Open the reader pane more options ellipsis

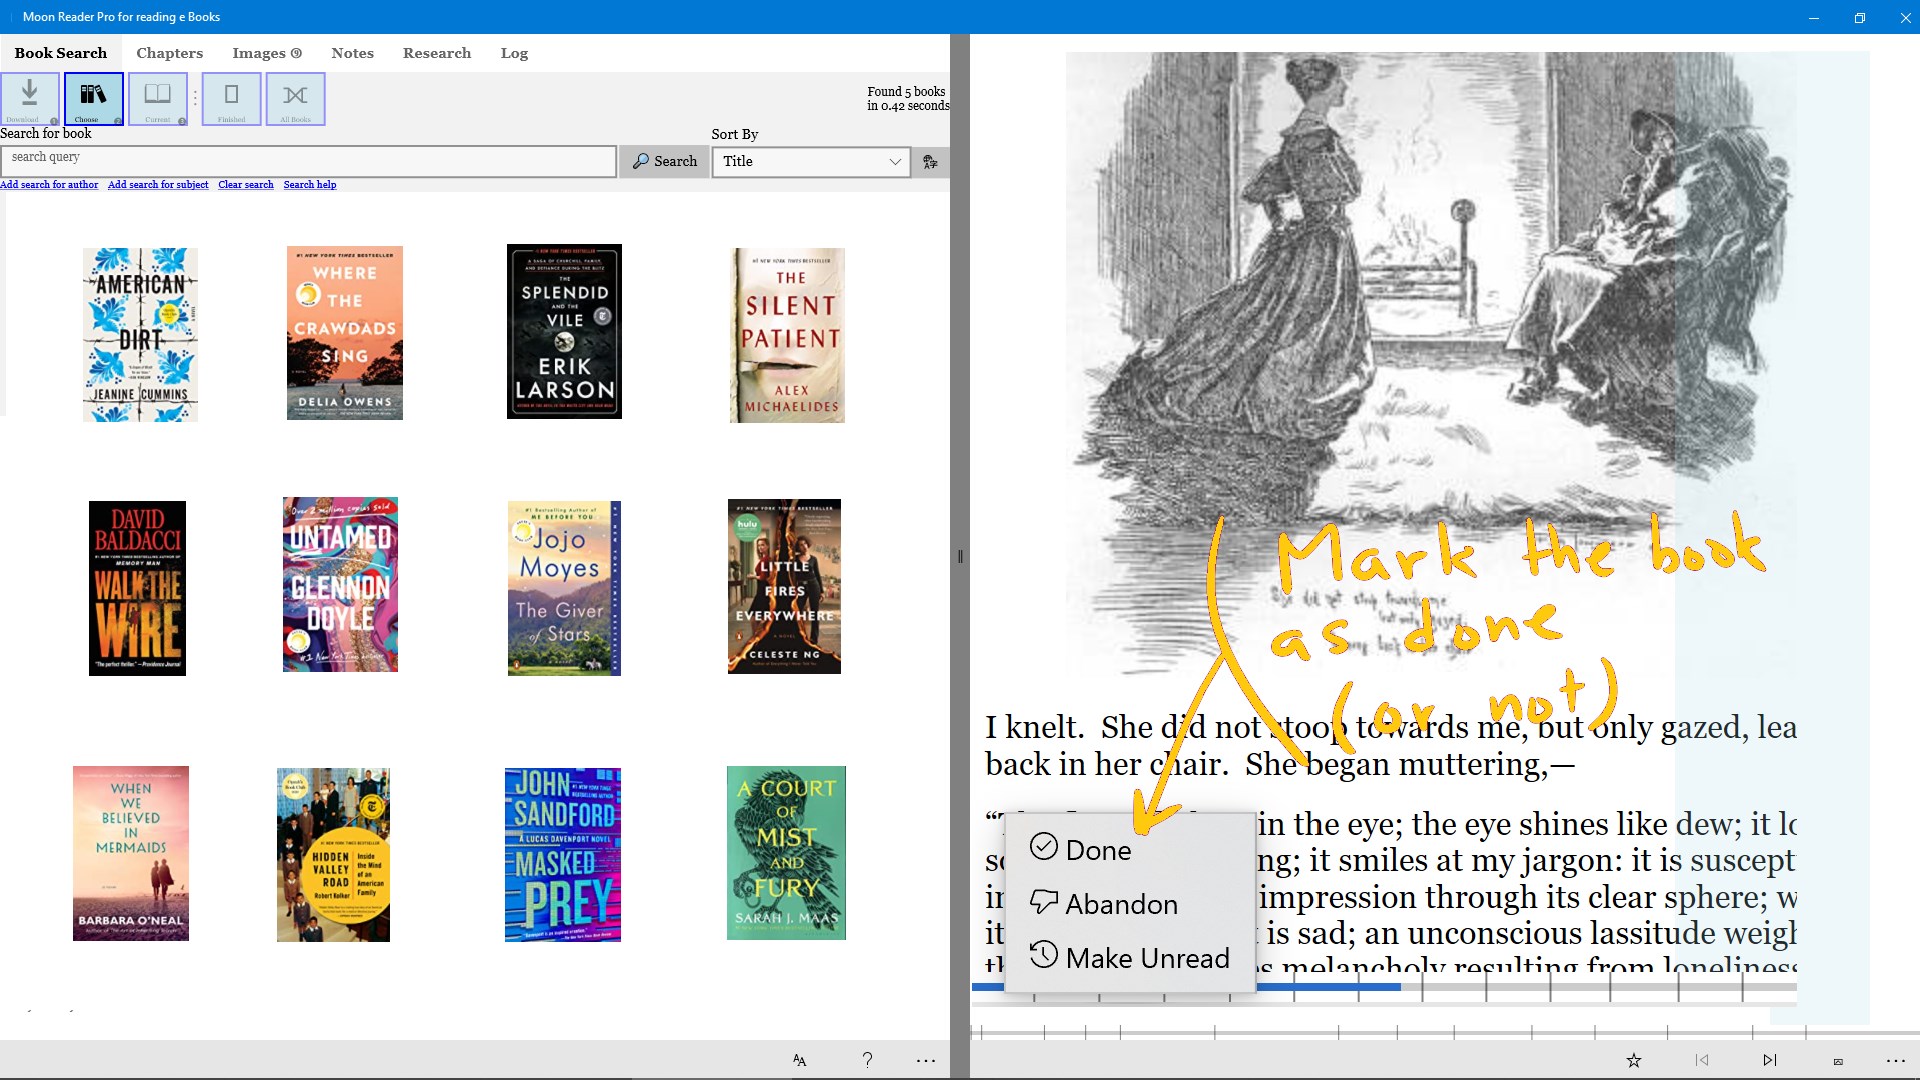pyautogui.click(x=1895, y=1060)
